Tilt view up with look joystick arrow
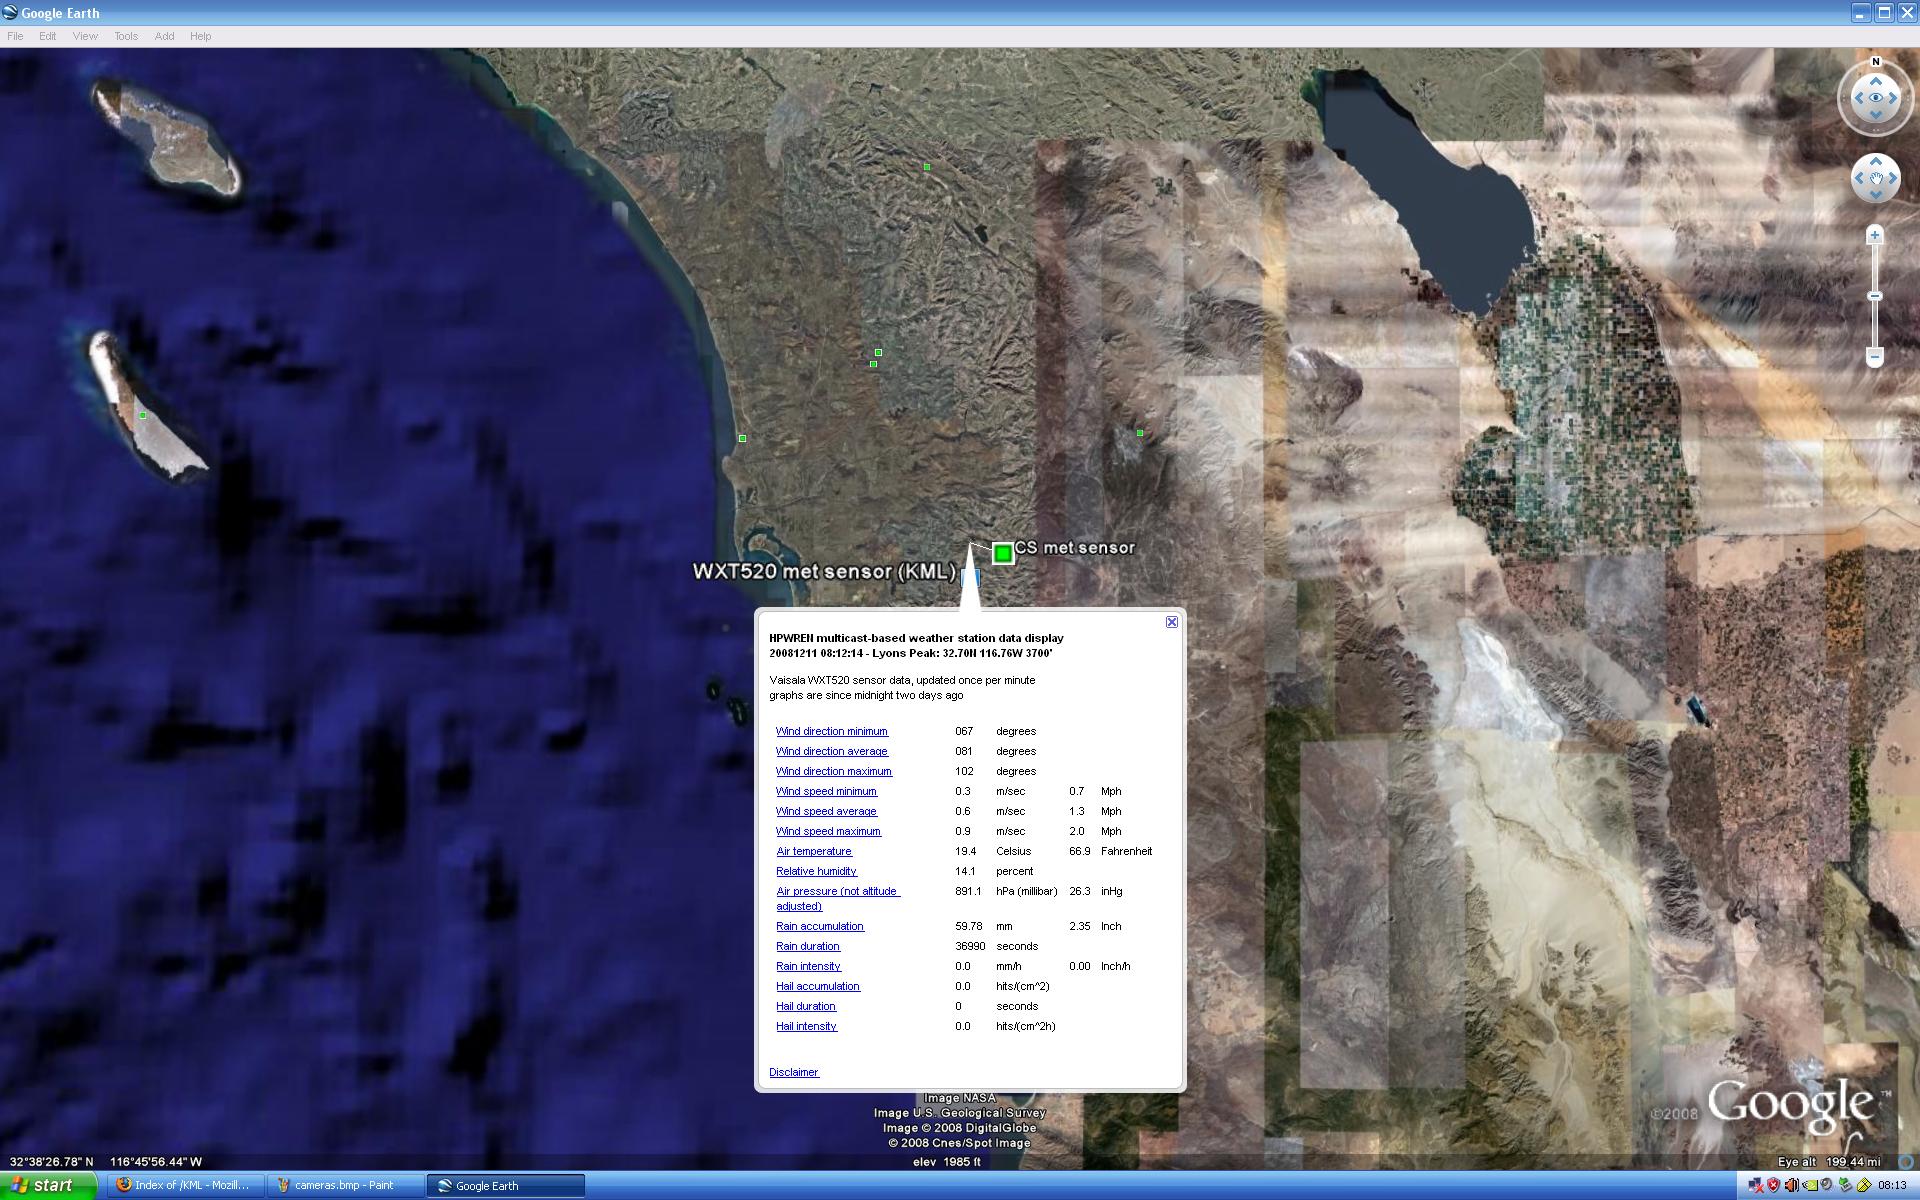1920x1200 pixels. coord(1876,81)
